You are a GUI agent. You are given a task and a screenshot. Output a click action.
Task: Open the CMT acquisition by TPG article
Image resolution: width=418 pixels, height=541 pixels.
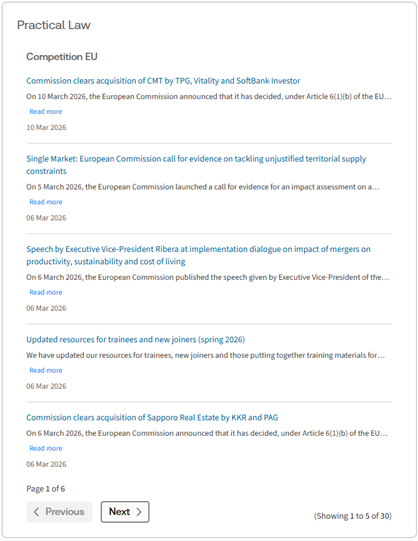click(x=163, y=81)
